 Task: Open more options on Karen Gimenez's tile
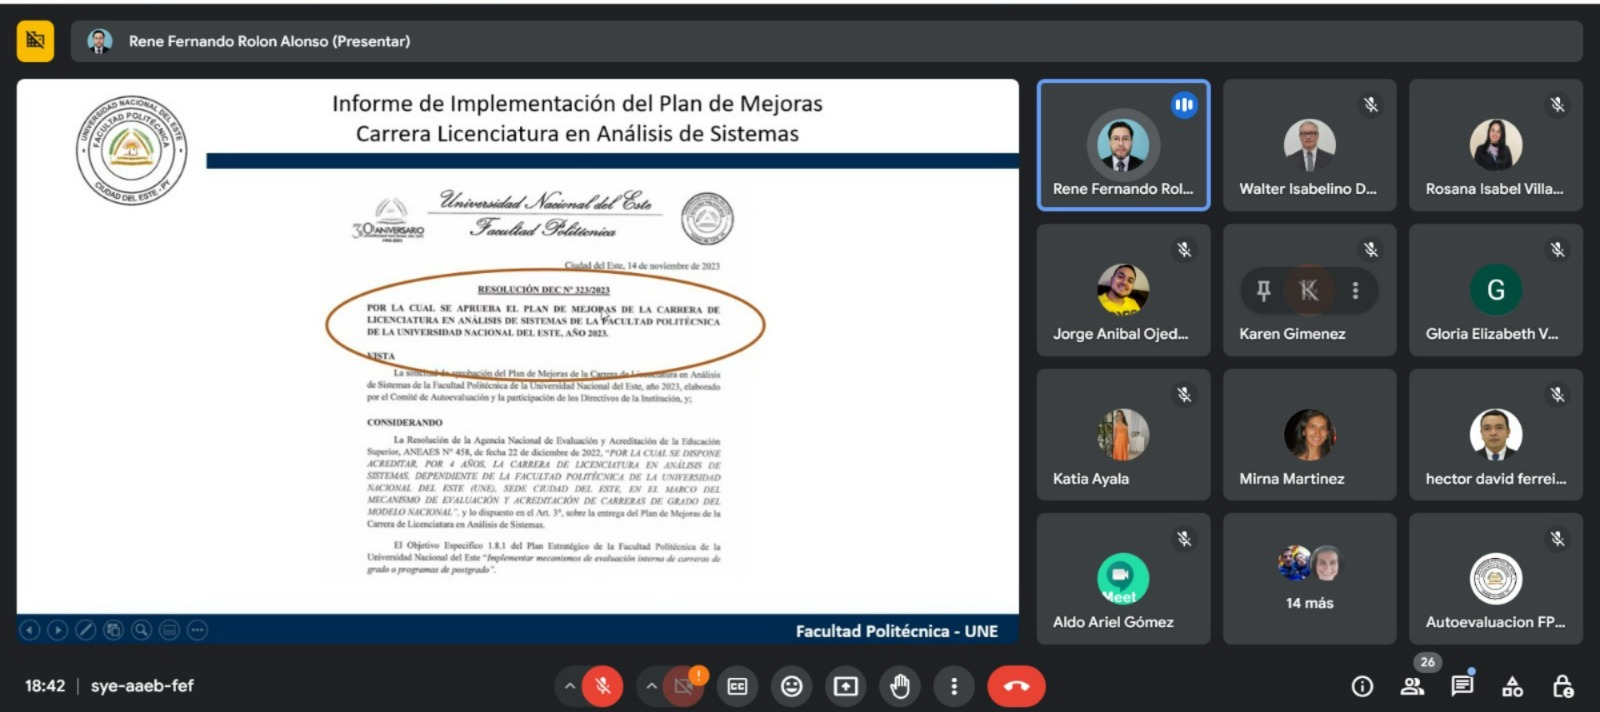(1355, 290)
